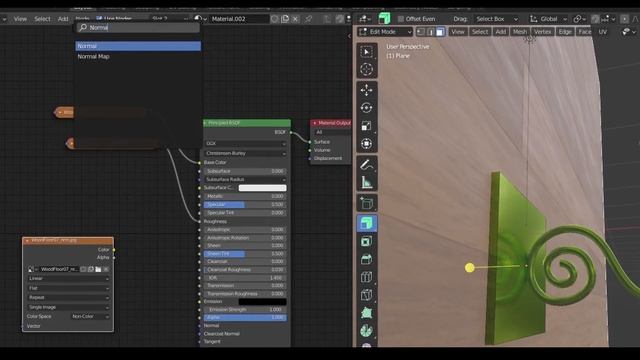
Task: Open the Drag Select Box dropdown
Action: (497, 19)
